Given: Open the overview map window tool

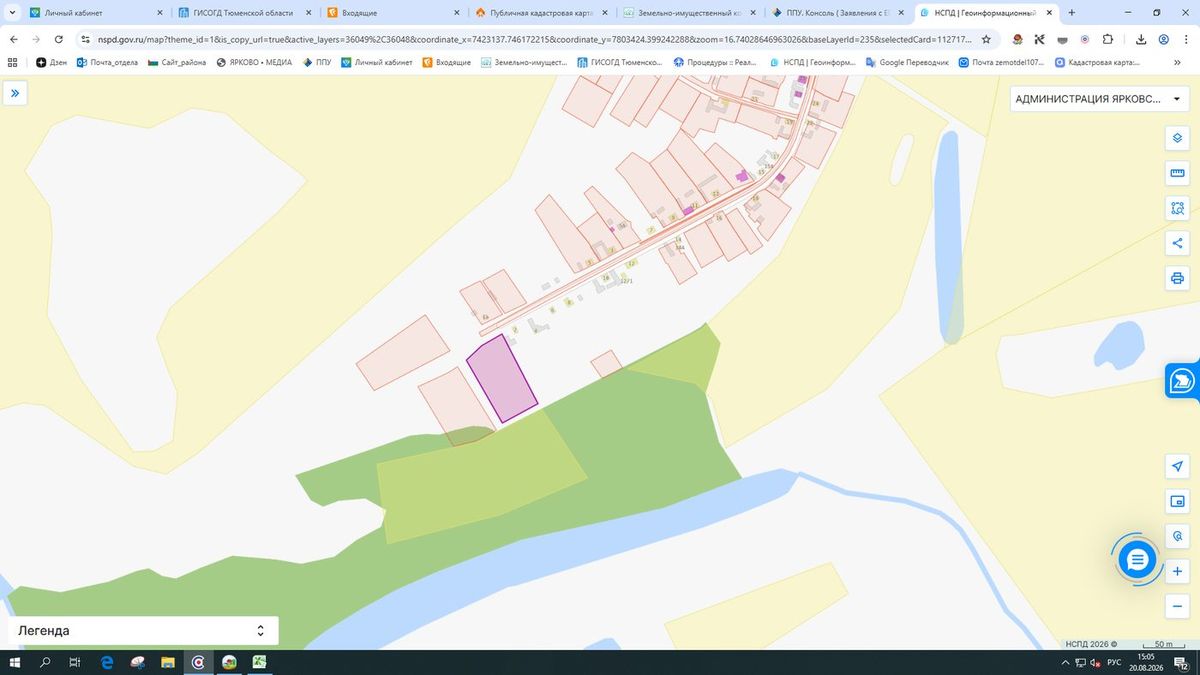Looking at the screenshot, I should (x=1177, y=502).
